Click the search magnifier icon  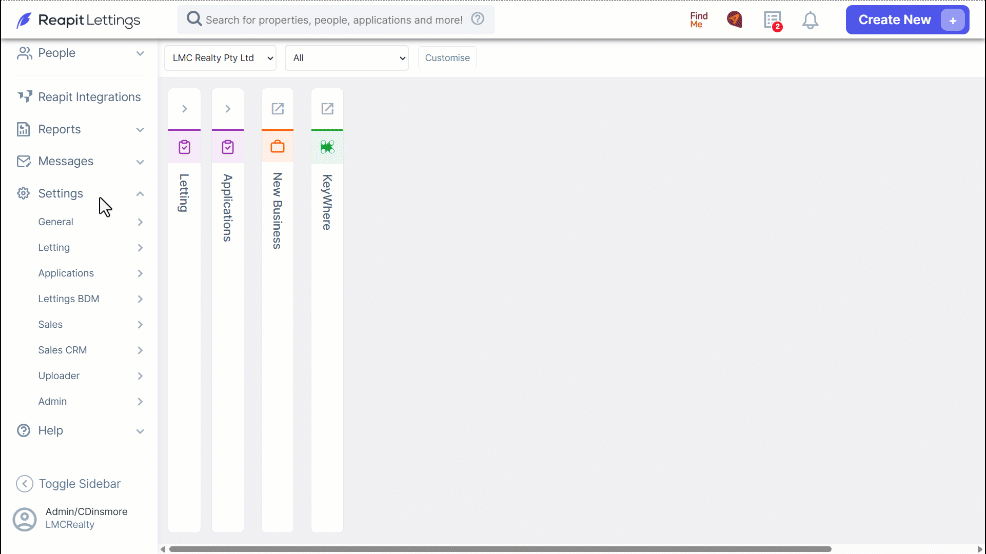pyautogui.click(x=194, y=19)
